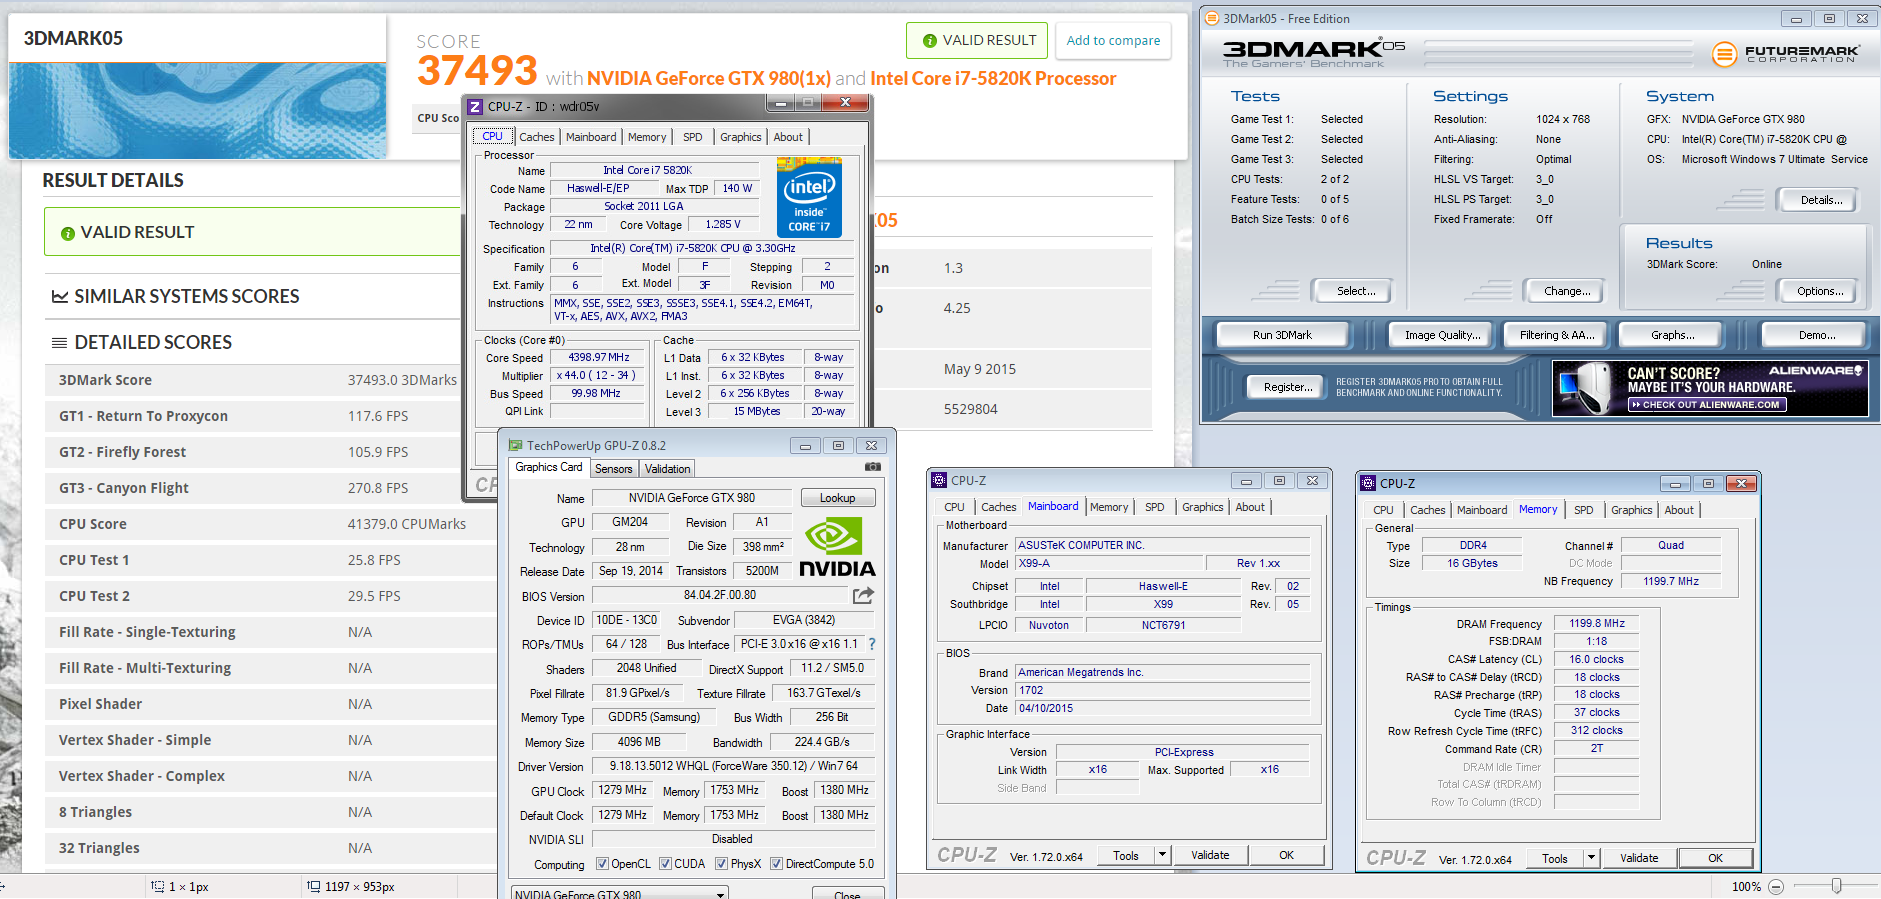Screen dimensions: 1881x899
Task: Click the Intel Core i7 logo in CPU-Z
Action: [809, 198]
